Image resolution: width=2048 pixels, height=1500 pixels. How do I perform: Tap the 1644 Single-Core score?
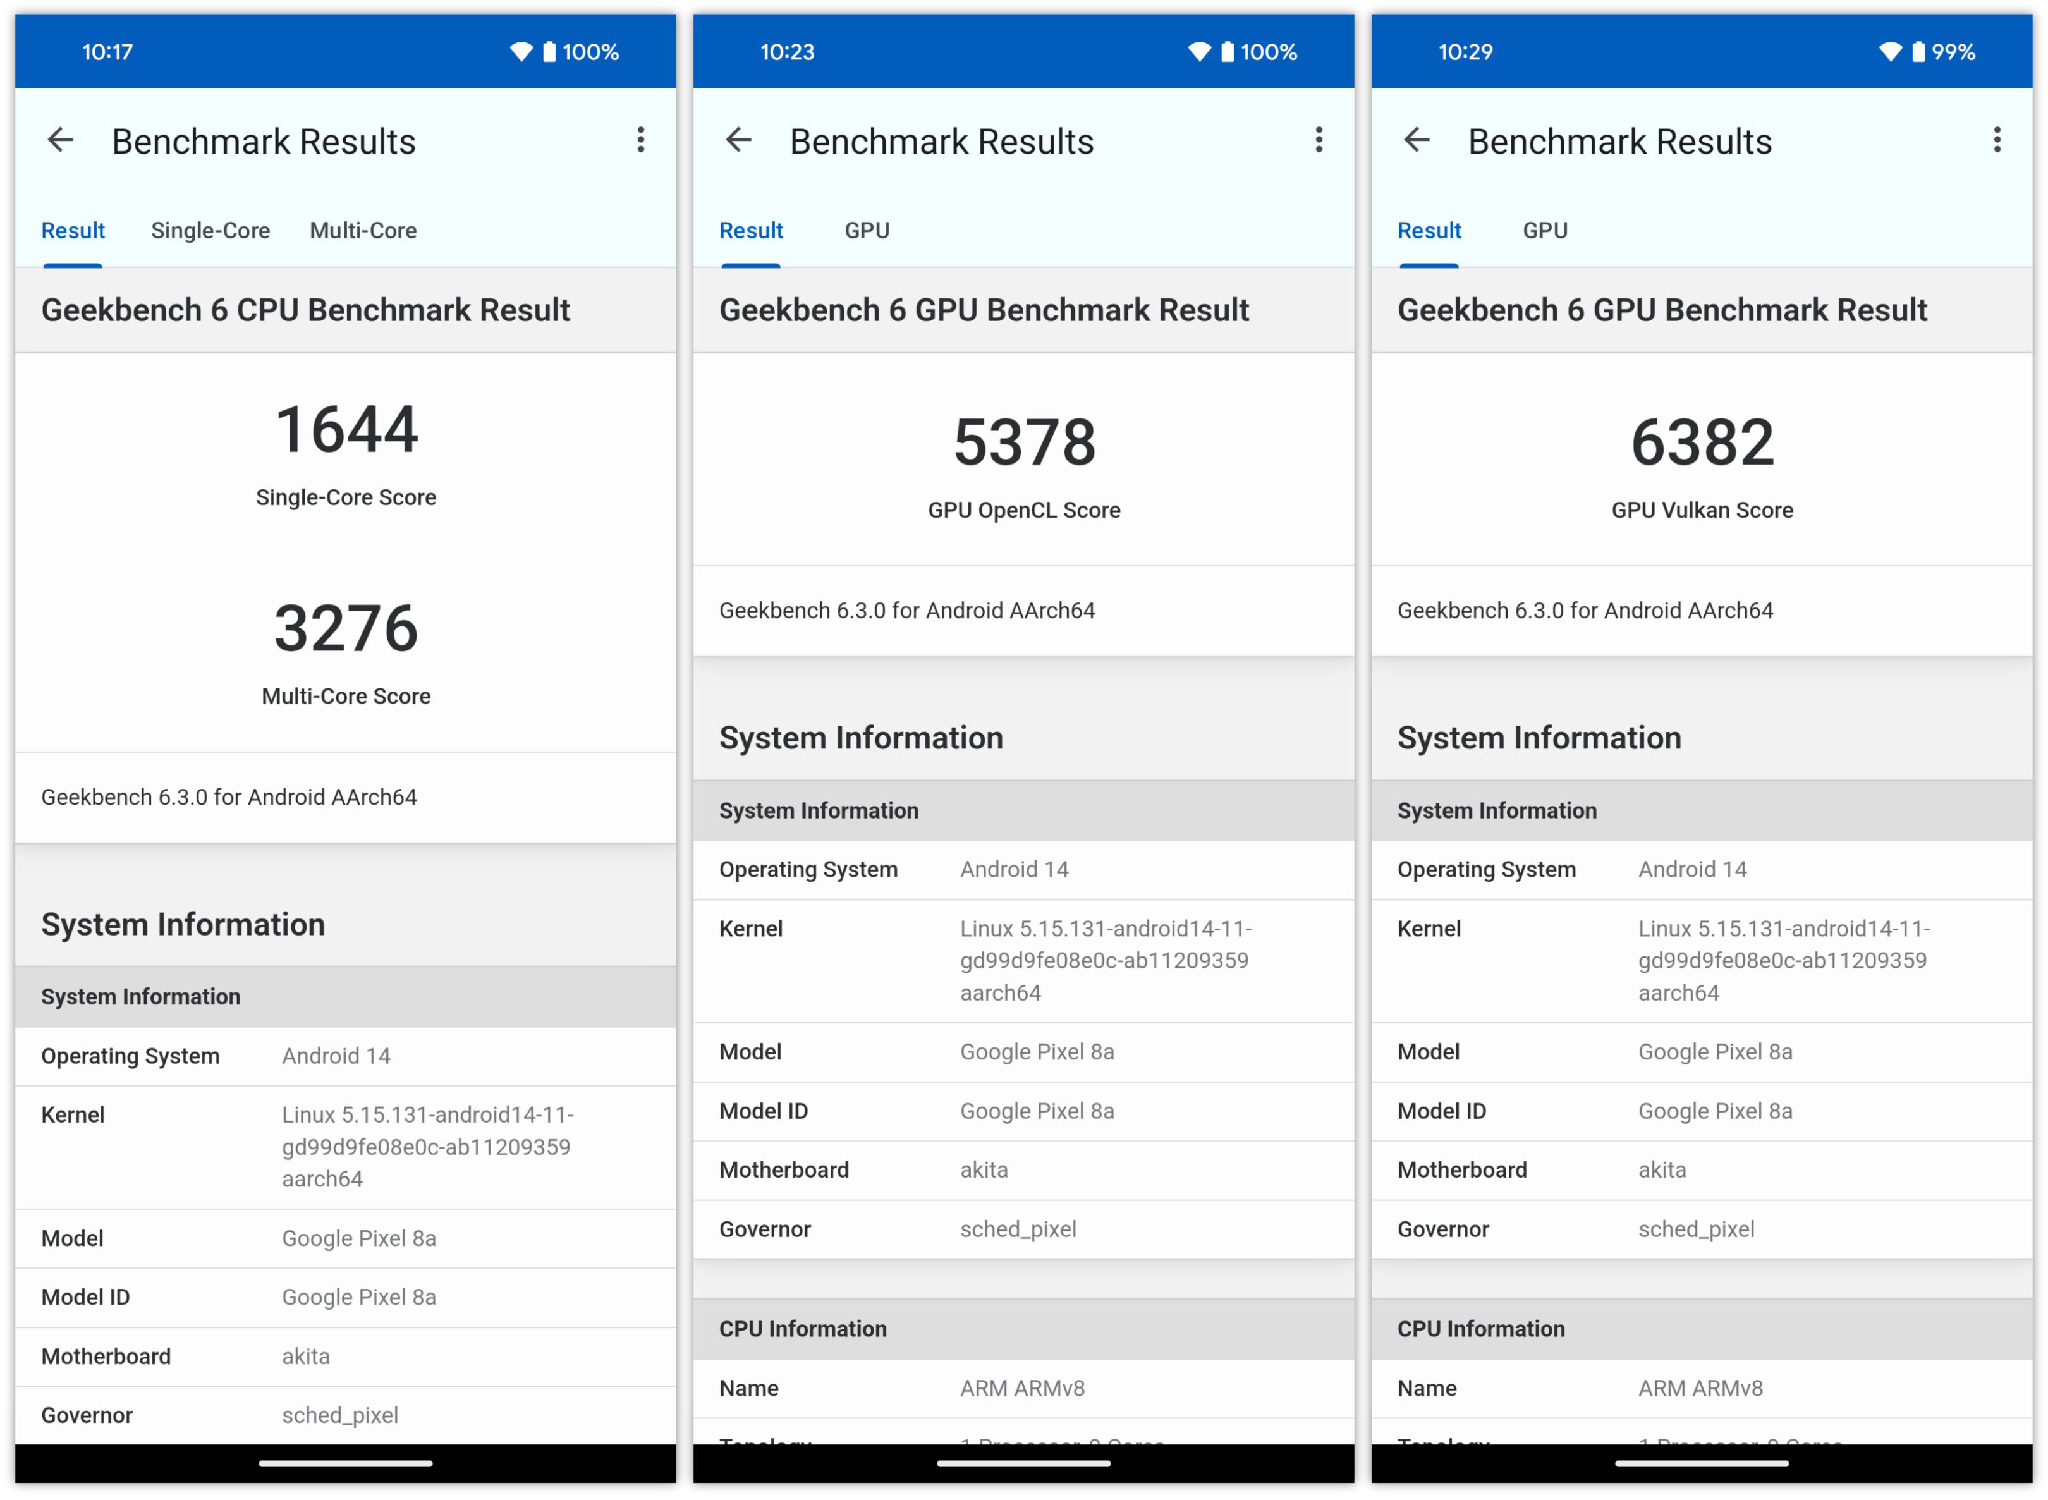pos(346,430)
